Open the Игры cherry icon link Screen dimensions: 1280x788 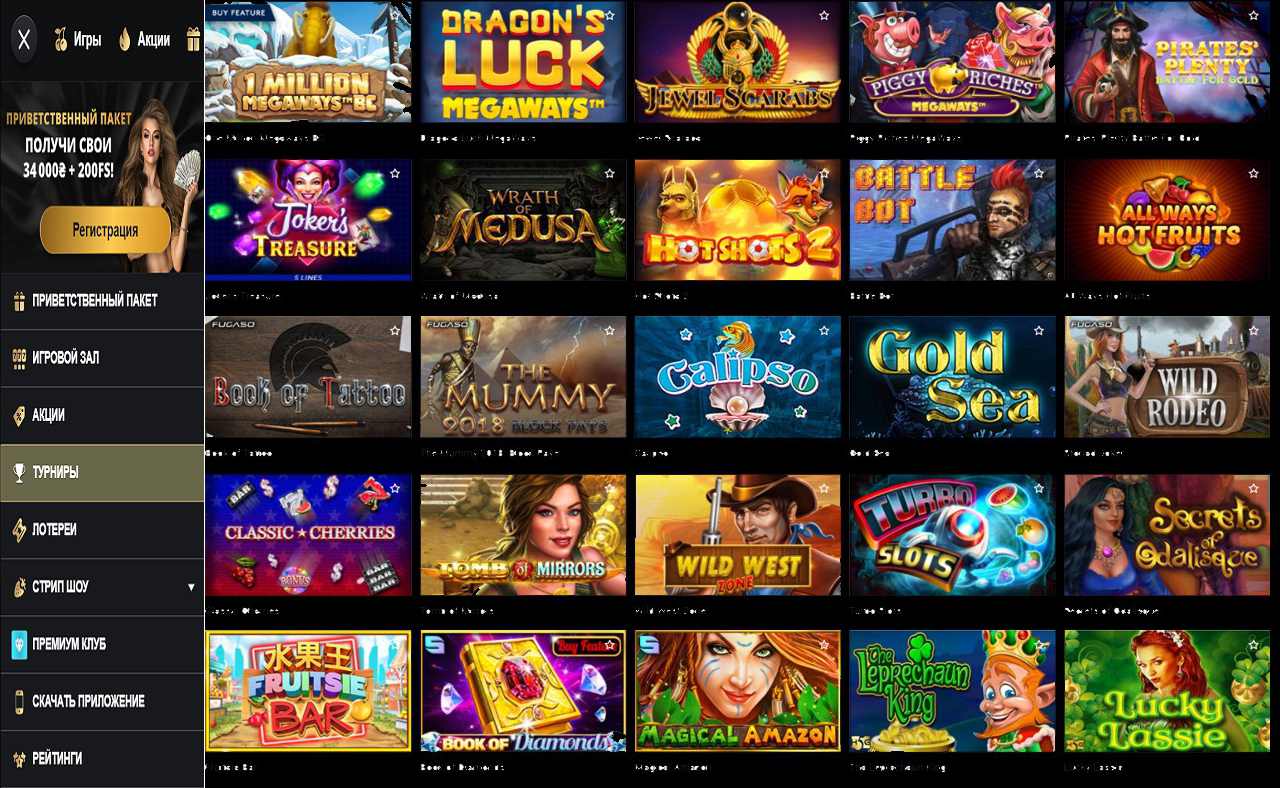(x=78, y=40)
